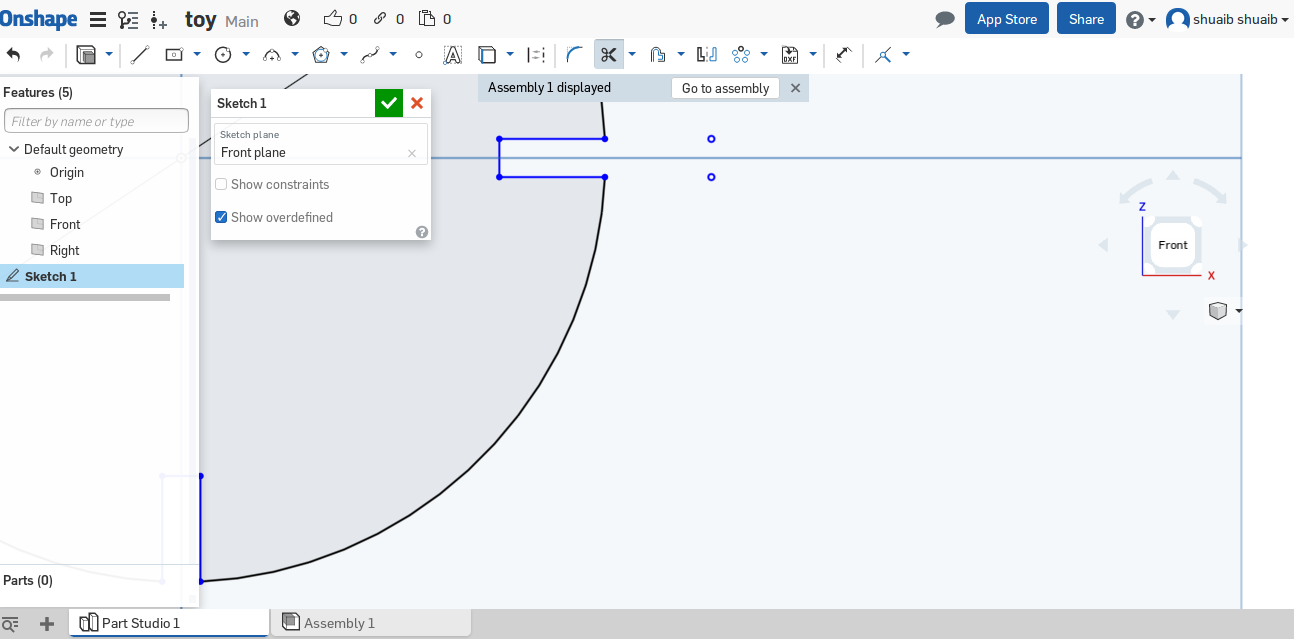Open dropdown next to constraint tool
The height and width of the screenshot is (639, 1294).
(906, 54)
